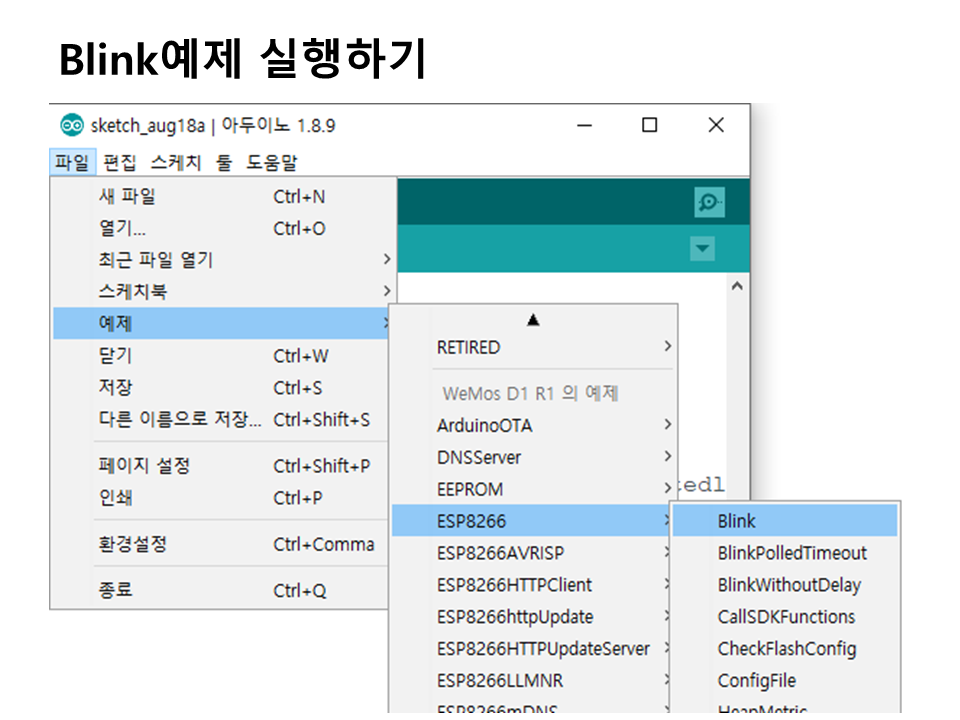Viewport: 960px width, 720px height.
Task: Open the 편집 menu
Action: pyautogui.click(x=119, y=162)
